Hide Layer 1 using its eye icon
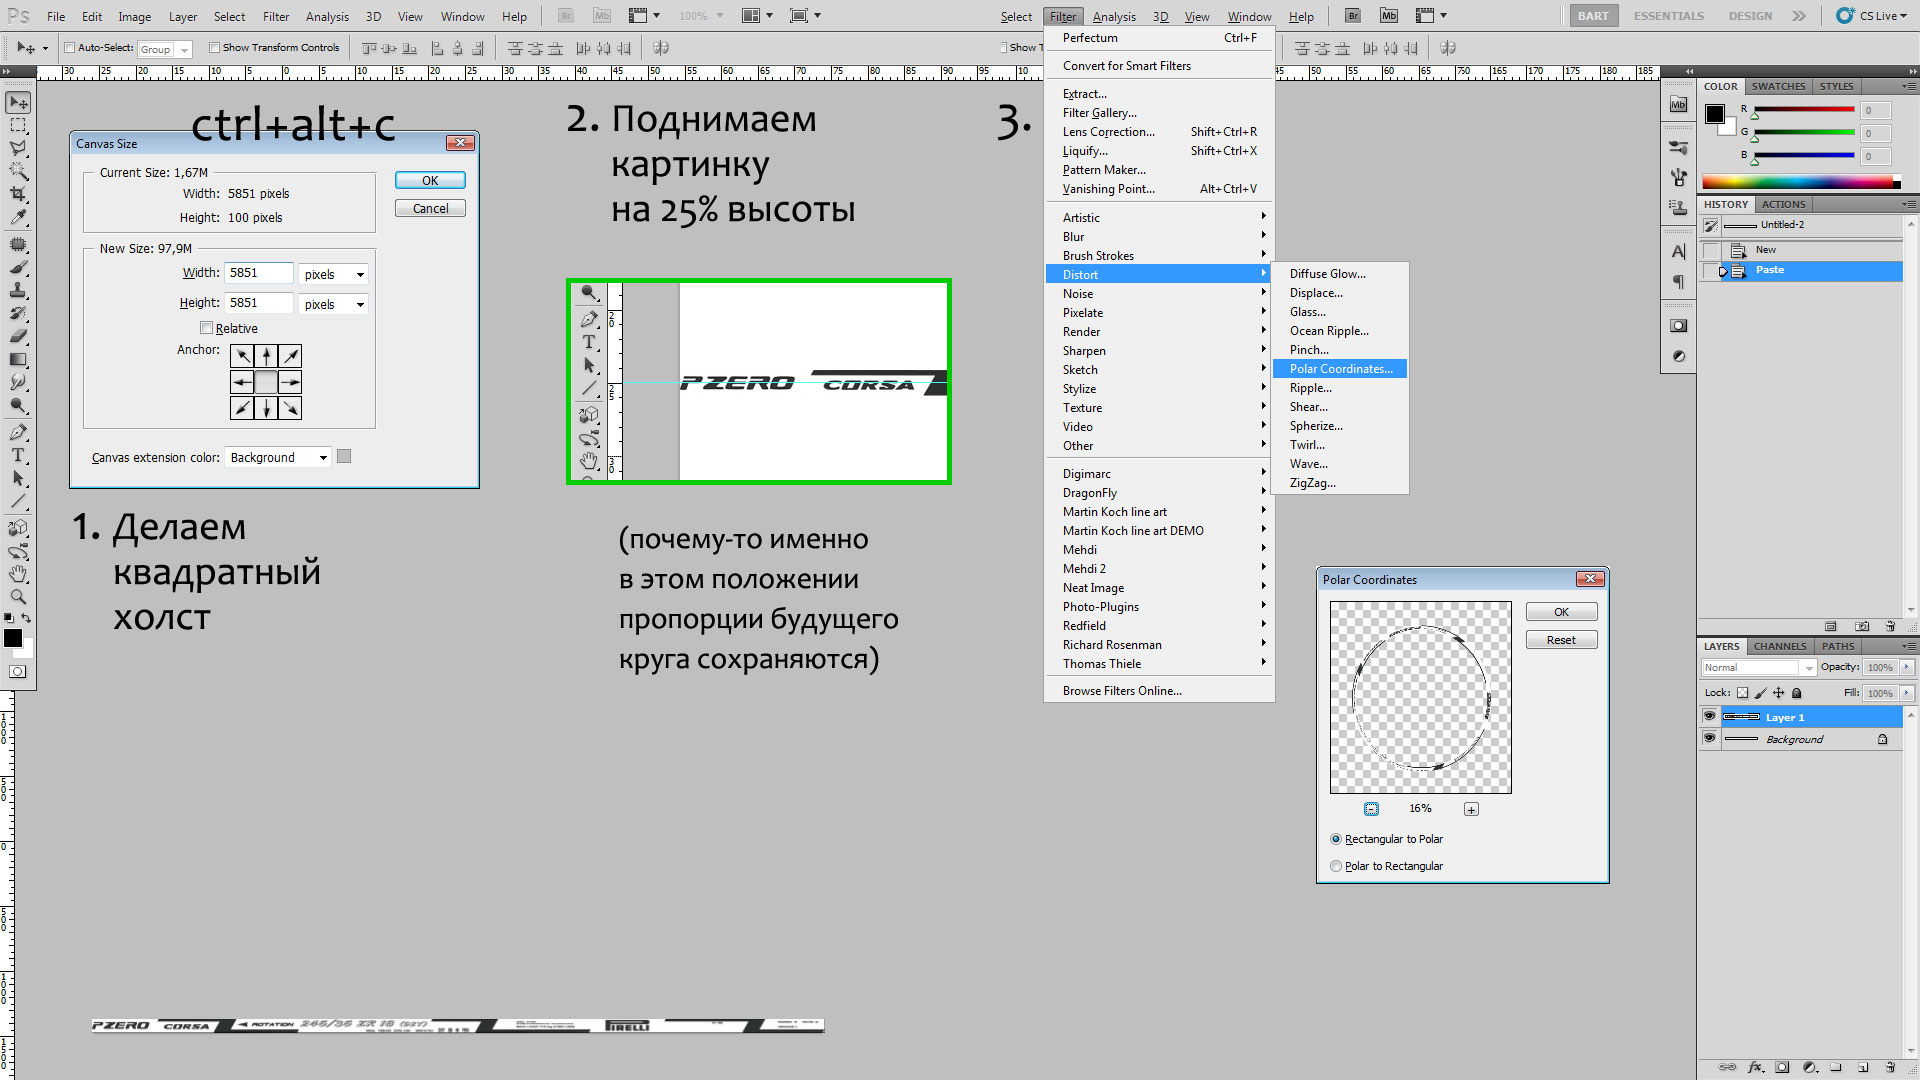 1709,716
